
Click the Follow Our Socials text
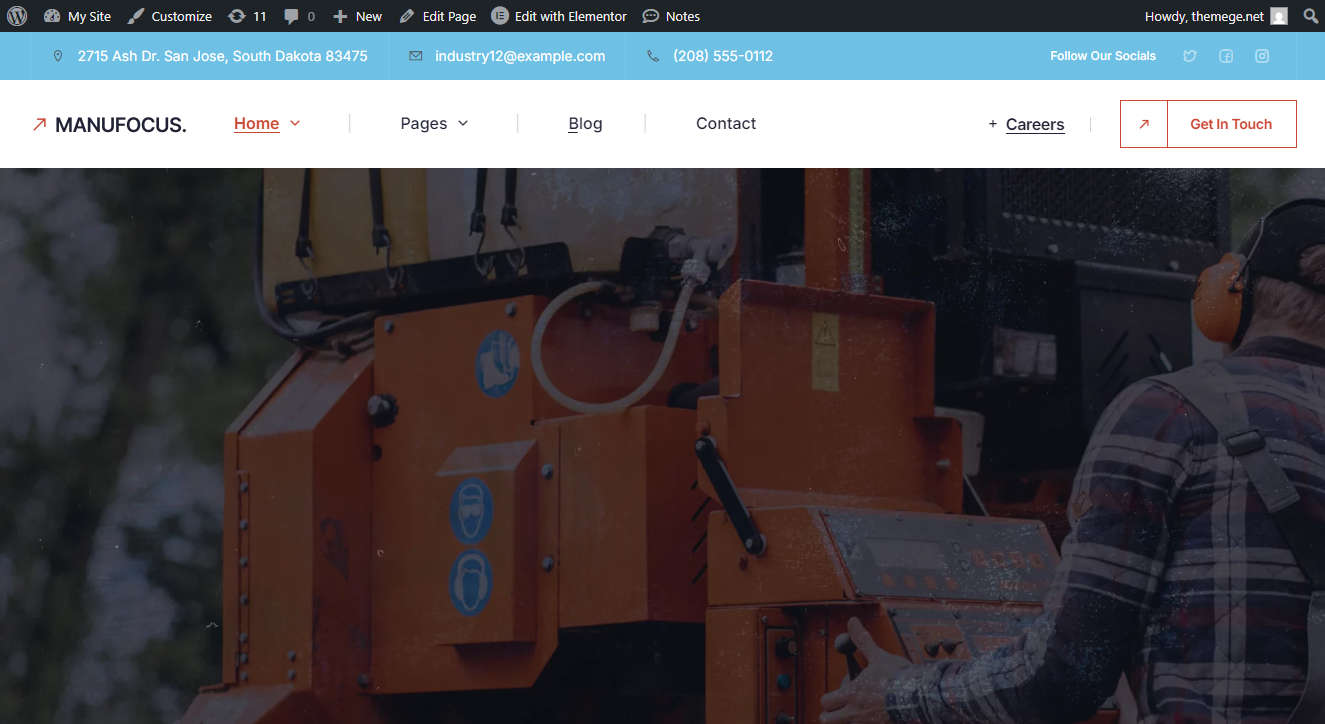(1103, 56)
